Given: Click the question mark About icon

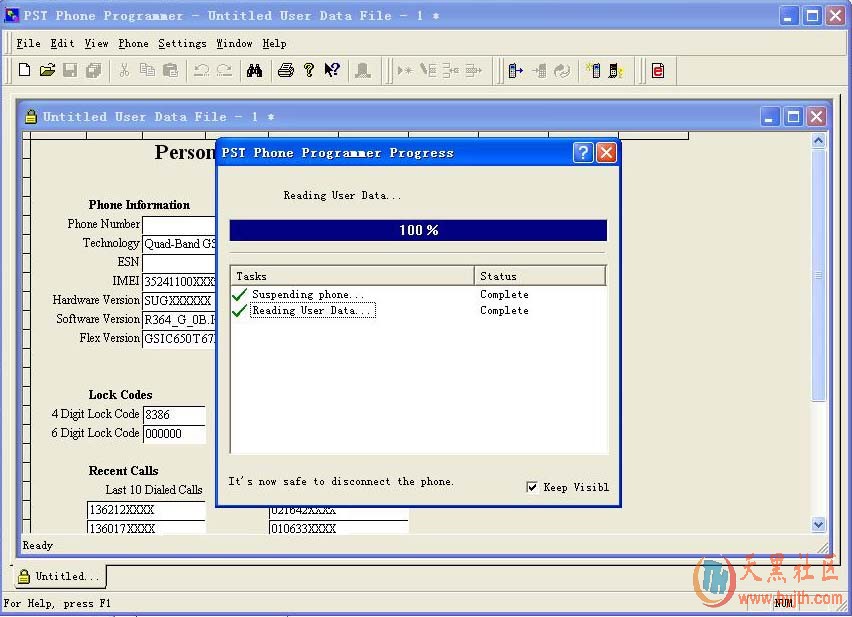Looking at the screenshot, I should 309,70.
